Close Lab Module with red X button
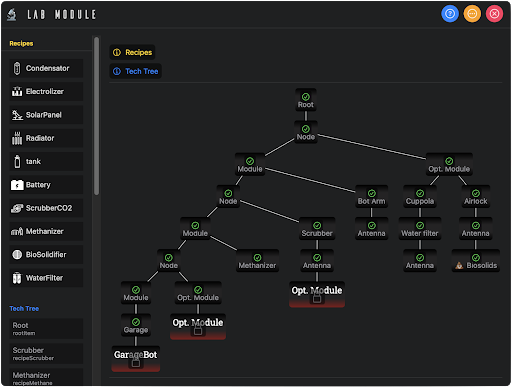The height and width of the screenshot is (388, 512). pyautogui.click(x=494, y=14)
